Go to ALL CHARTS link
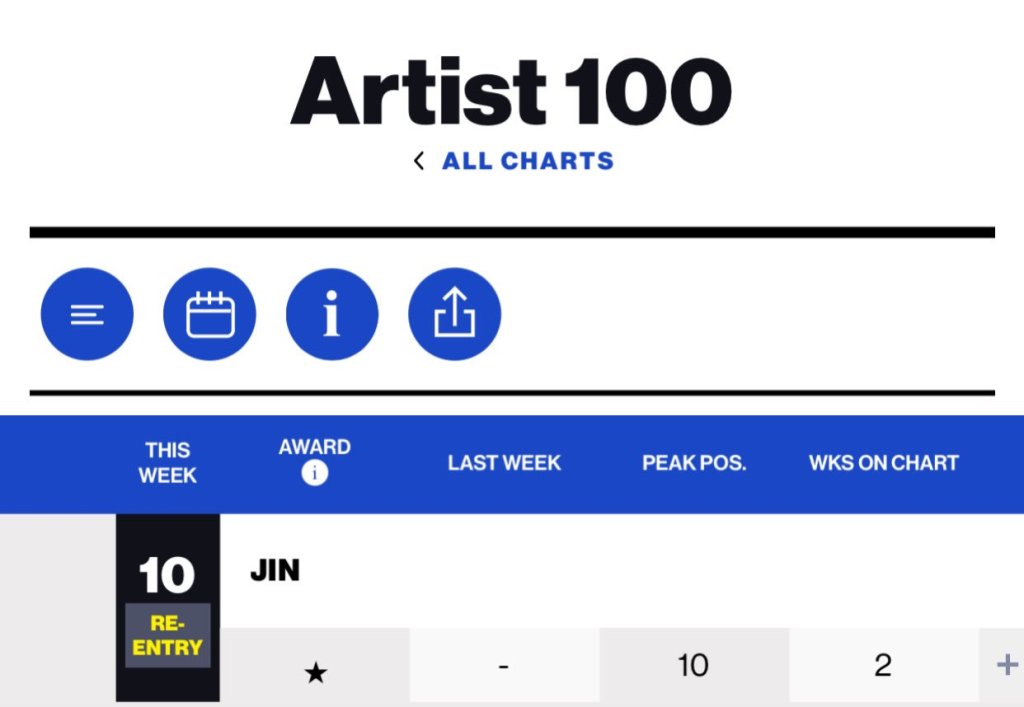The image size is (1024, 707). (x=528, y=161)
